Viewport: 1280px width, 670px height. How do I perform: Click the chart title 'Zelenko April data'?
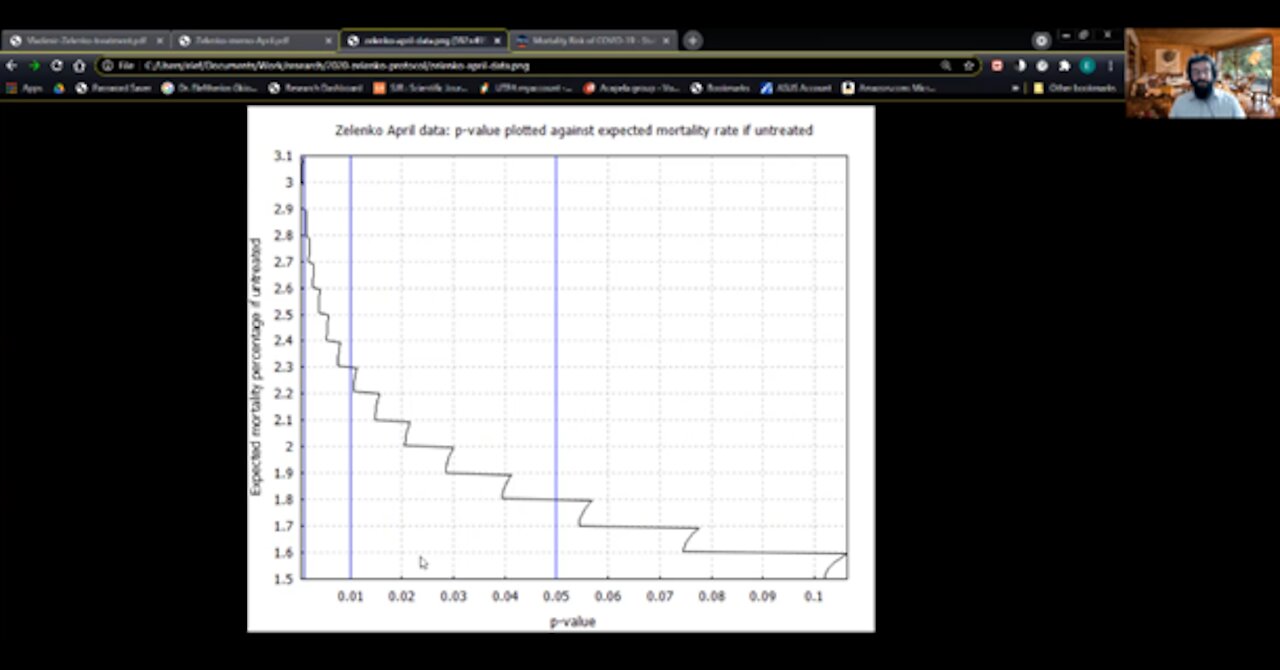(x=573, y=130)
